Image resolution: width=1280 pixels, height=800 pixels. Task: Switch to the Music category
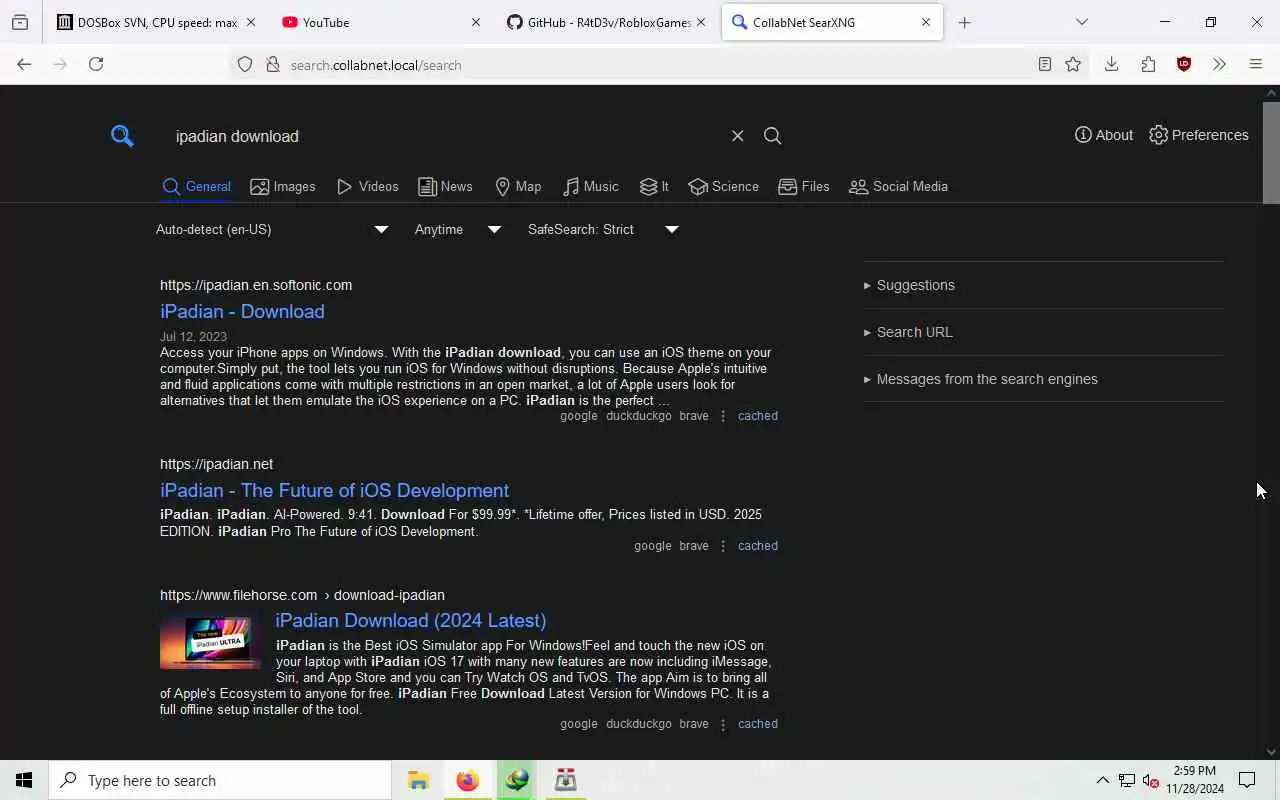[591, 186]
